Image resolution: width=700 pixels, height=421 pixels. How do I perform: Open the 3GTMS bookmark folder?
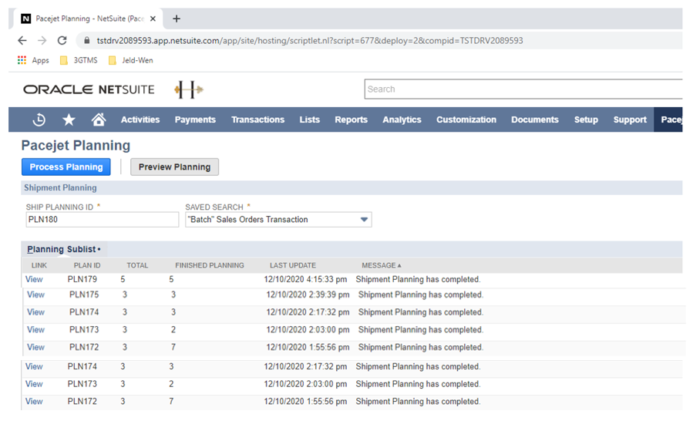tap(79, 60)
